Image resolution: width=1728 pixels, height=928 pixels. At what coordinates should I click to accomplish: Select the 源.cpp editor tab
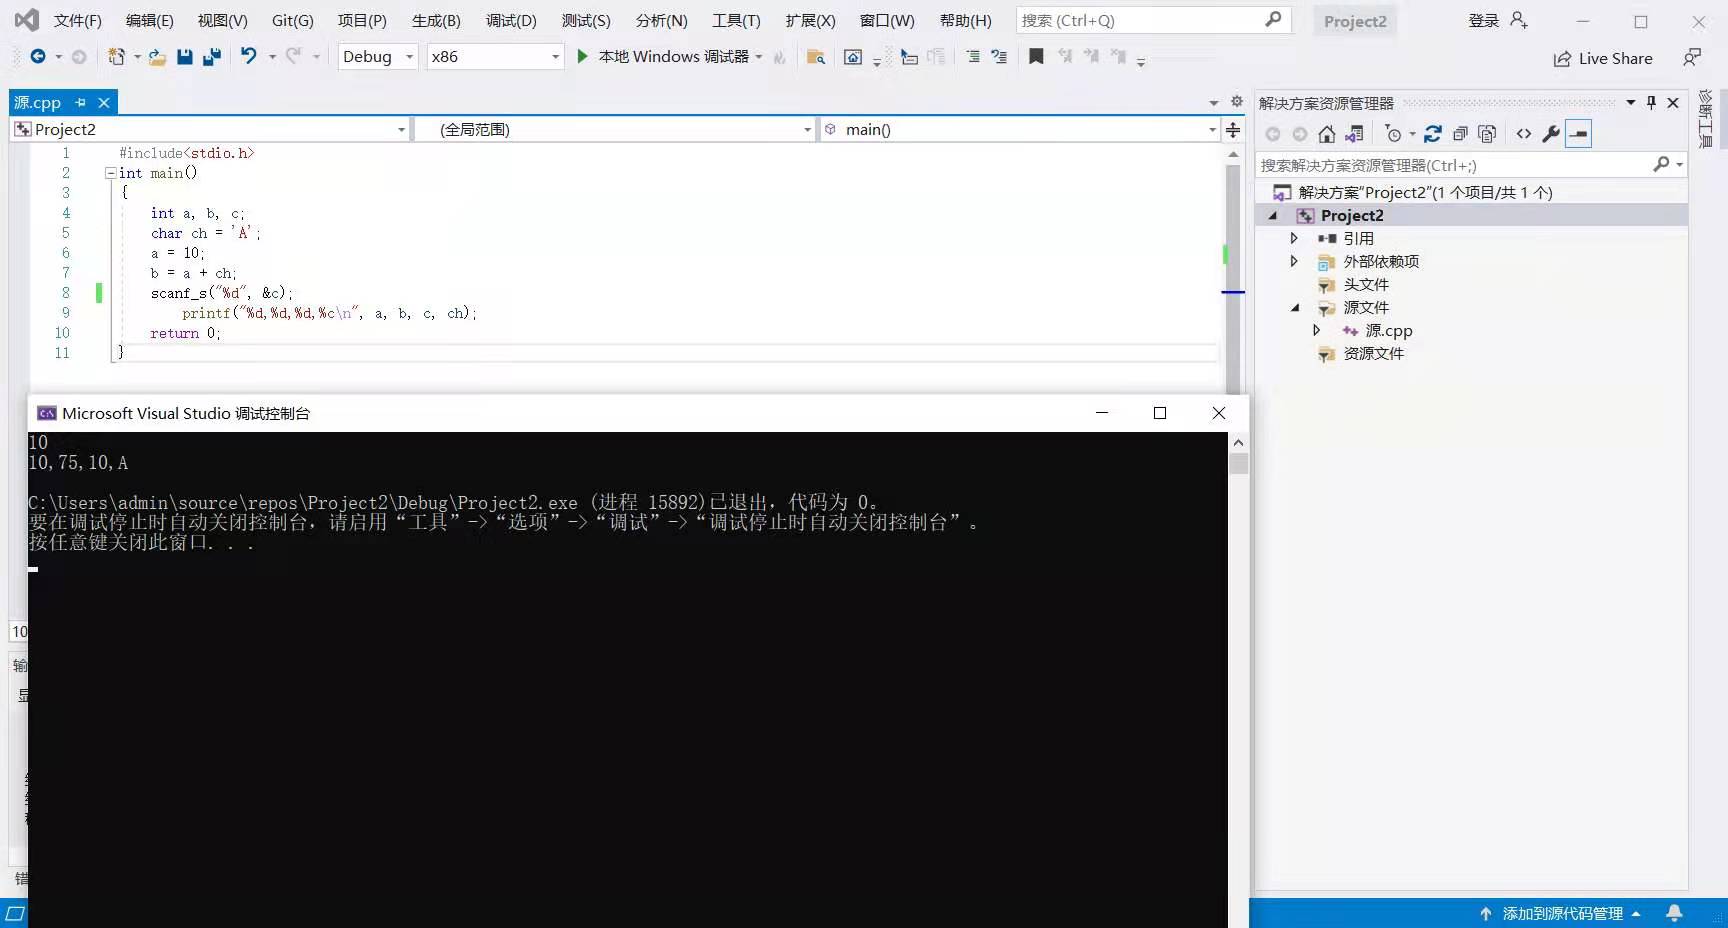pos(38,102)
